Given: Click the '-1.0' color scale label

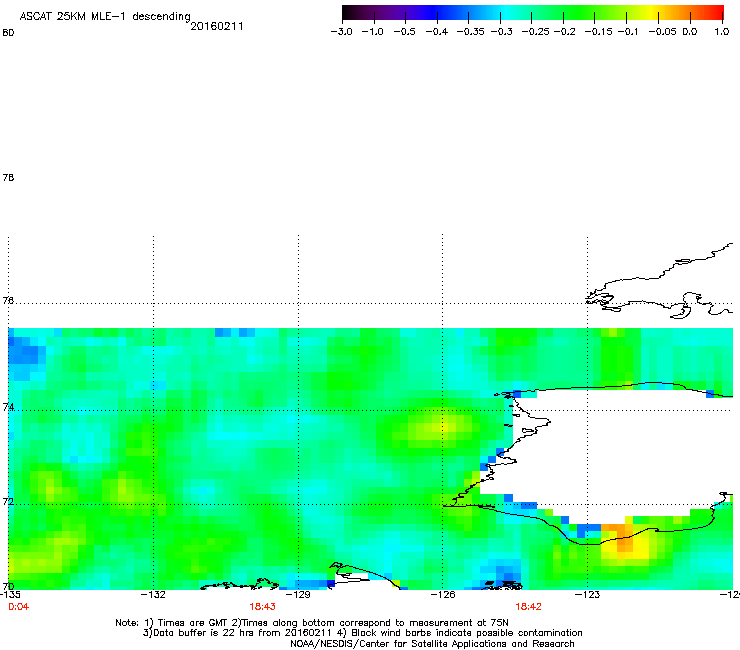Looking at the screenshot, I should (x=372, y=32).
